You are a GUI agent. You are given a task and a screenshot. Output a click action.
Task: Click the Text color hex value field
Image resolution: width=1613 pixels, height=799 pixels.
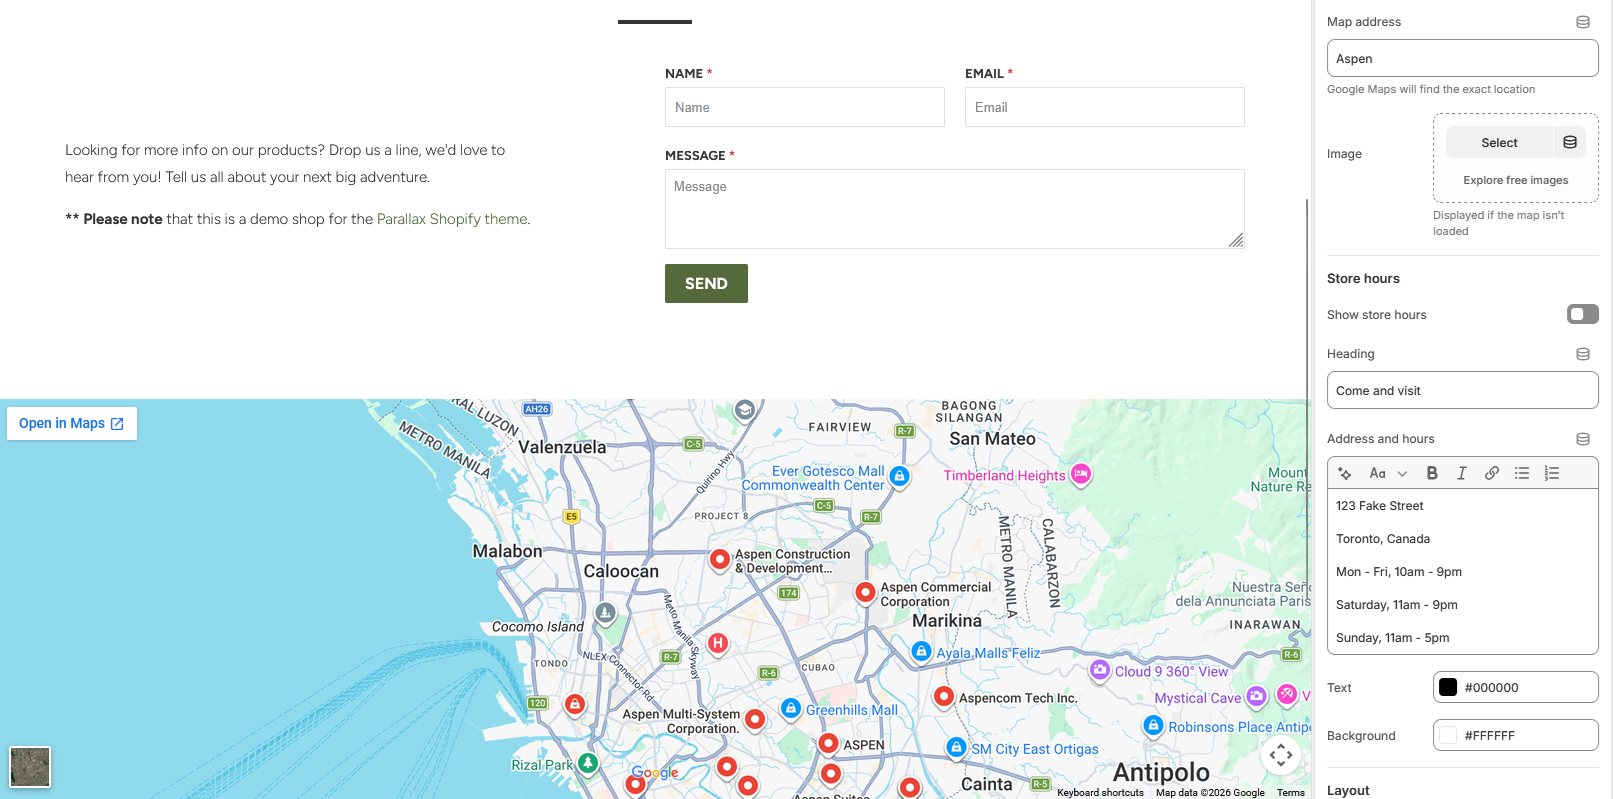click(x=1526, y=687)
